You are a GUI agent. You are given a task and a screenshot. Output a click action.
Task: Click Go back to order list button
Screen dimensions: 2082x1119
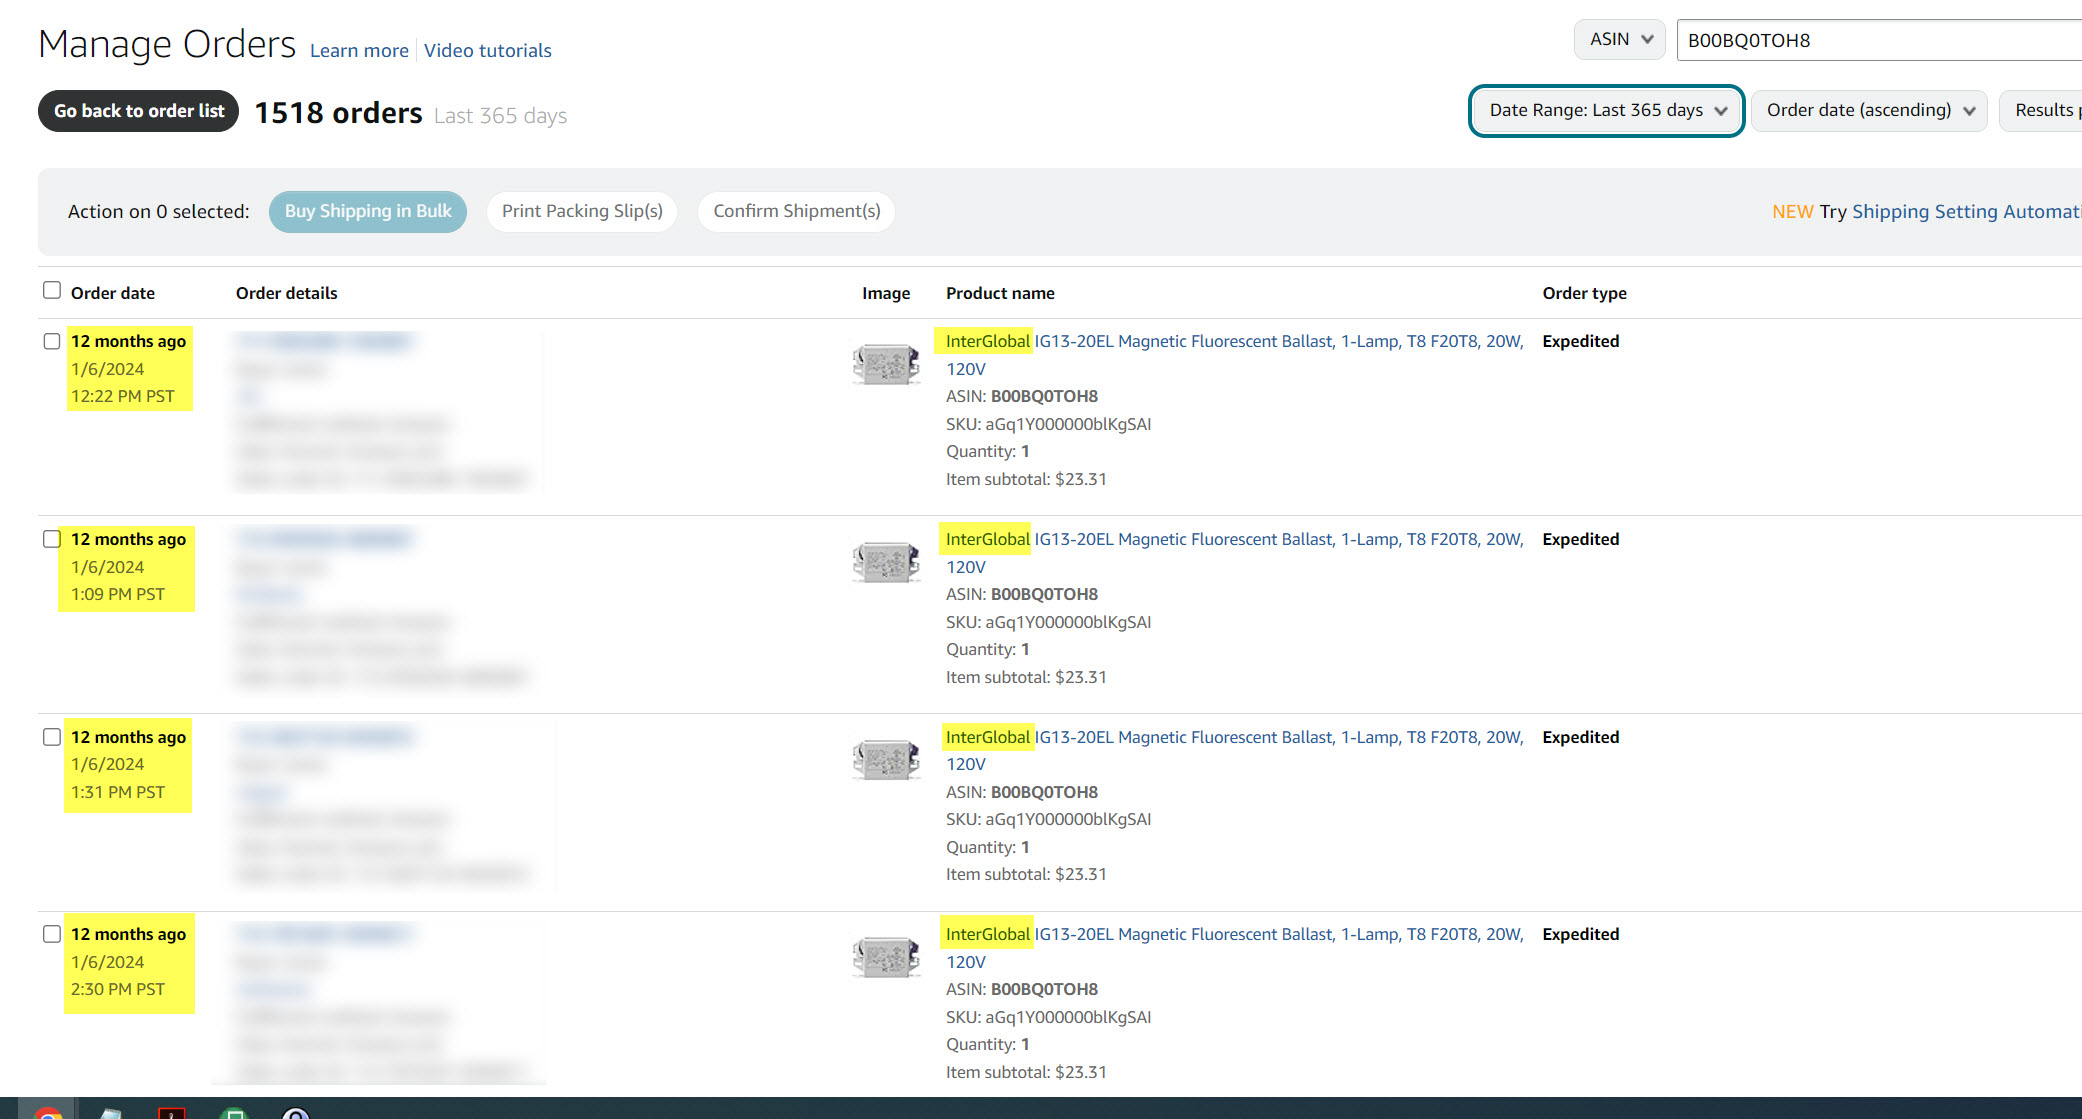pyautogui.click(x=139, y=111)
